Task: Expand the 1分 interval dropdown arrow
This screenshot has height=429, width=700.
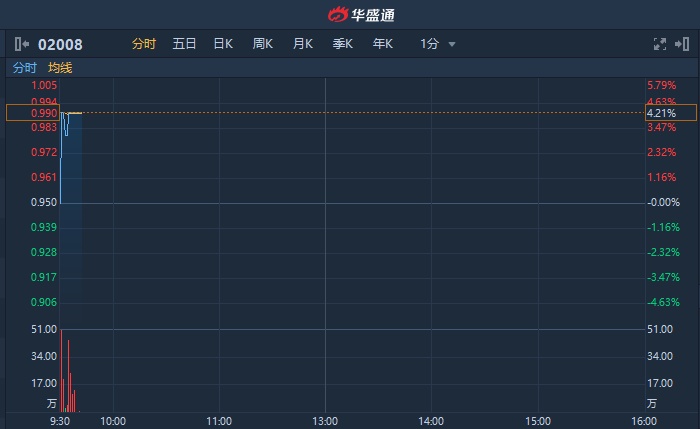Action: pyautogui.click(x=452, y=45)
